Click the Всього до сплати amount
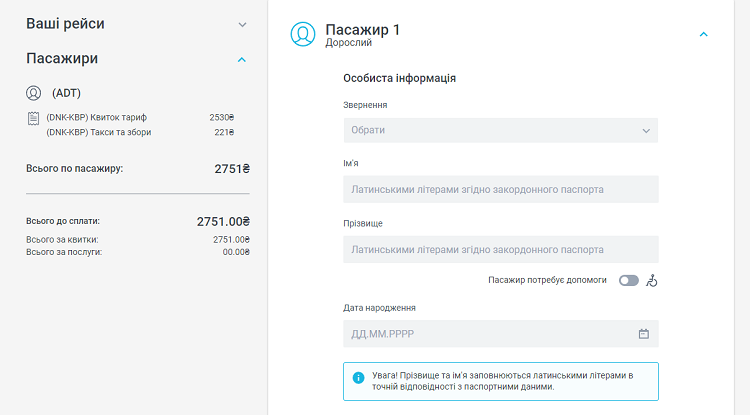Viewport: 750px width, 415px height. click(x=222, y=221)
